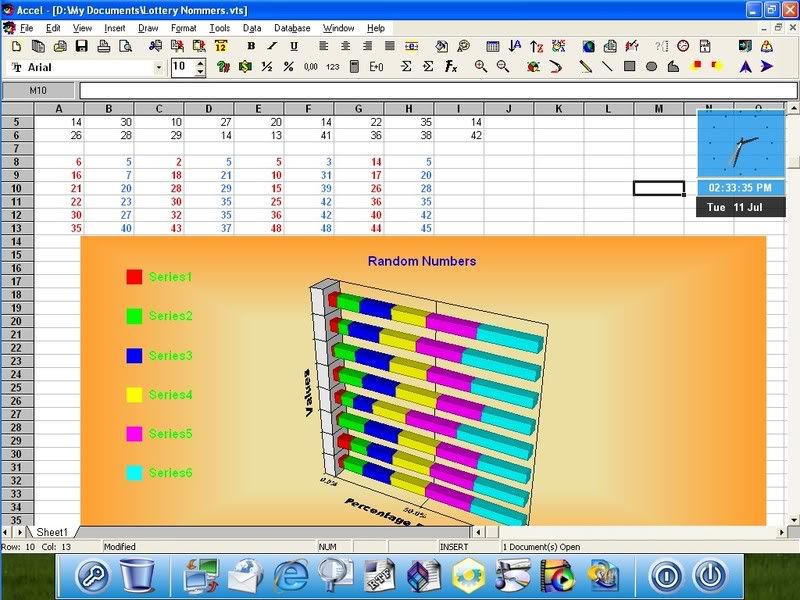
Task: Apply E+0 scientific number format
Action: [x=377, y=66]
